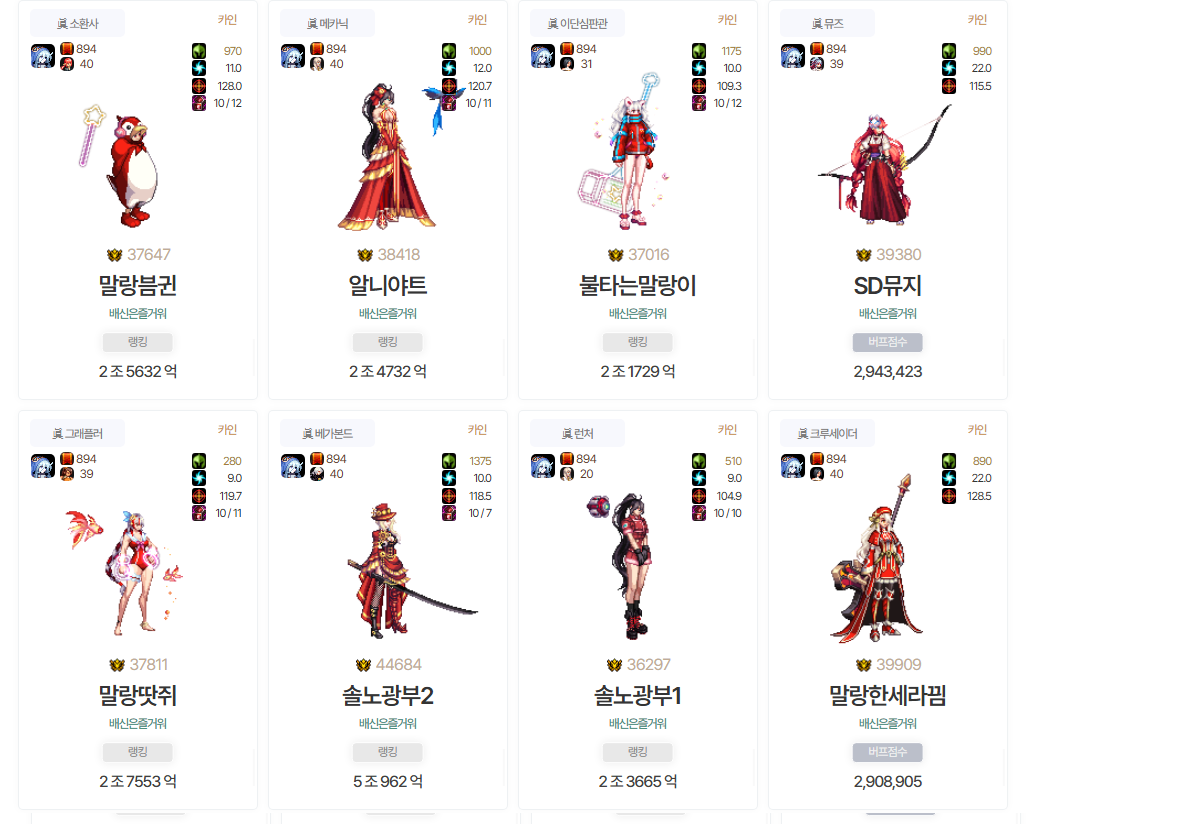Click the crown fame icon beside 37647
Image resolution: width=1197 pixels, height=824 pixels.
click(x=115, y=255)
